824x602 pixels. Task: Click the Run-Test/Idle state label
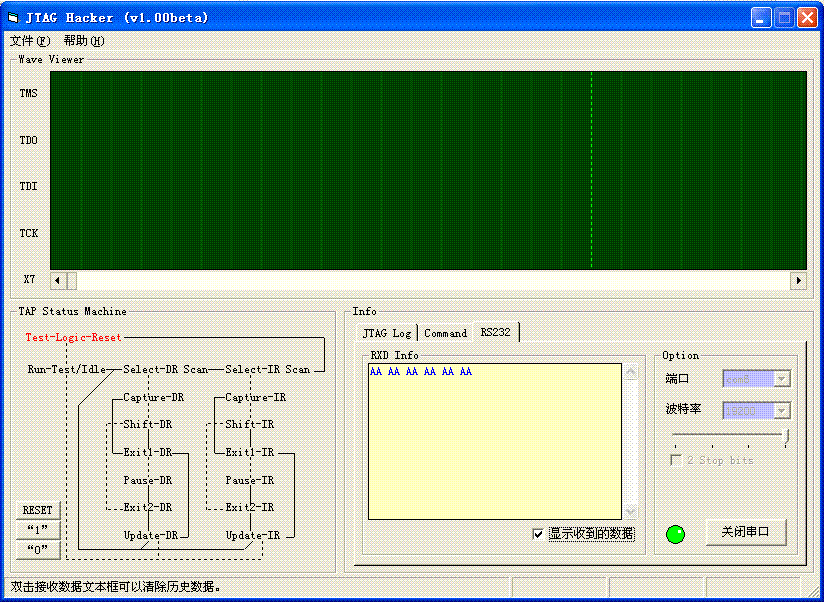point(67,369)
